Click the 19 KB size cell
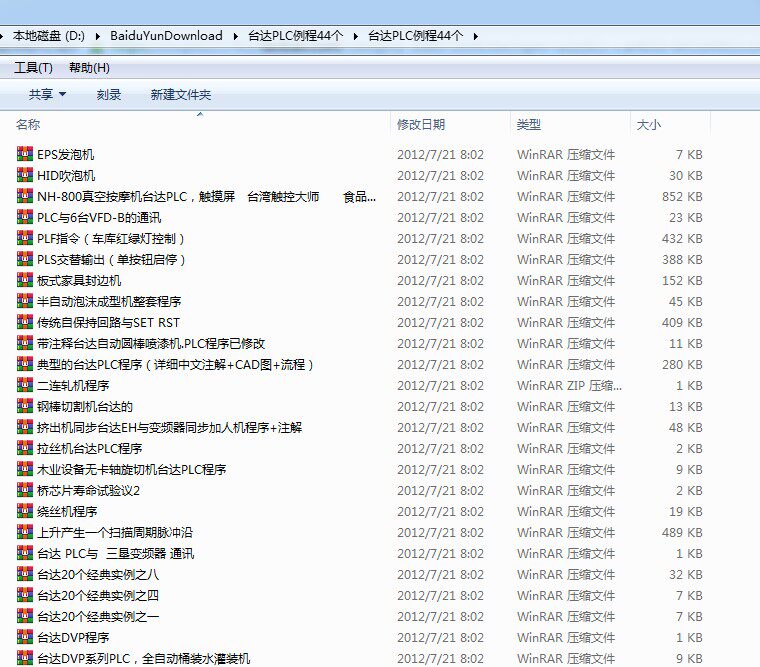The height and width of the screenshot is (667, 760). pos(685,511)
